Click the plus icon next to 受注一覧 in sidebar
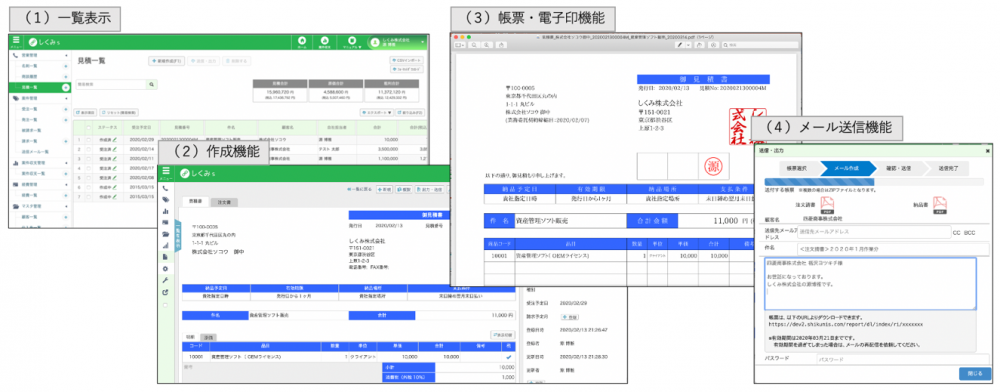Viewport: 1000px width, 392px height. (x=66, y=110)
